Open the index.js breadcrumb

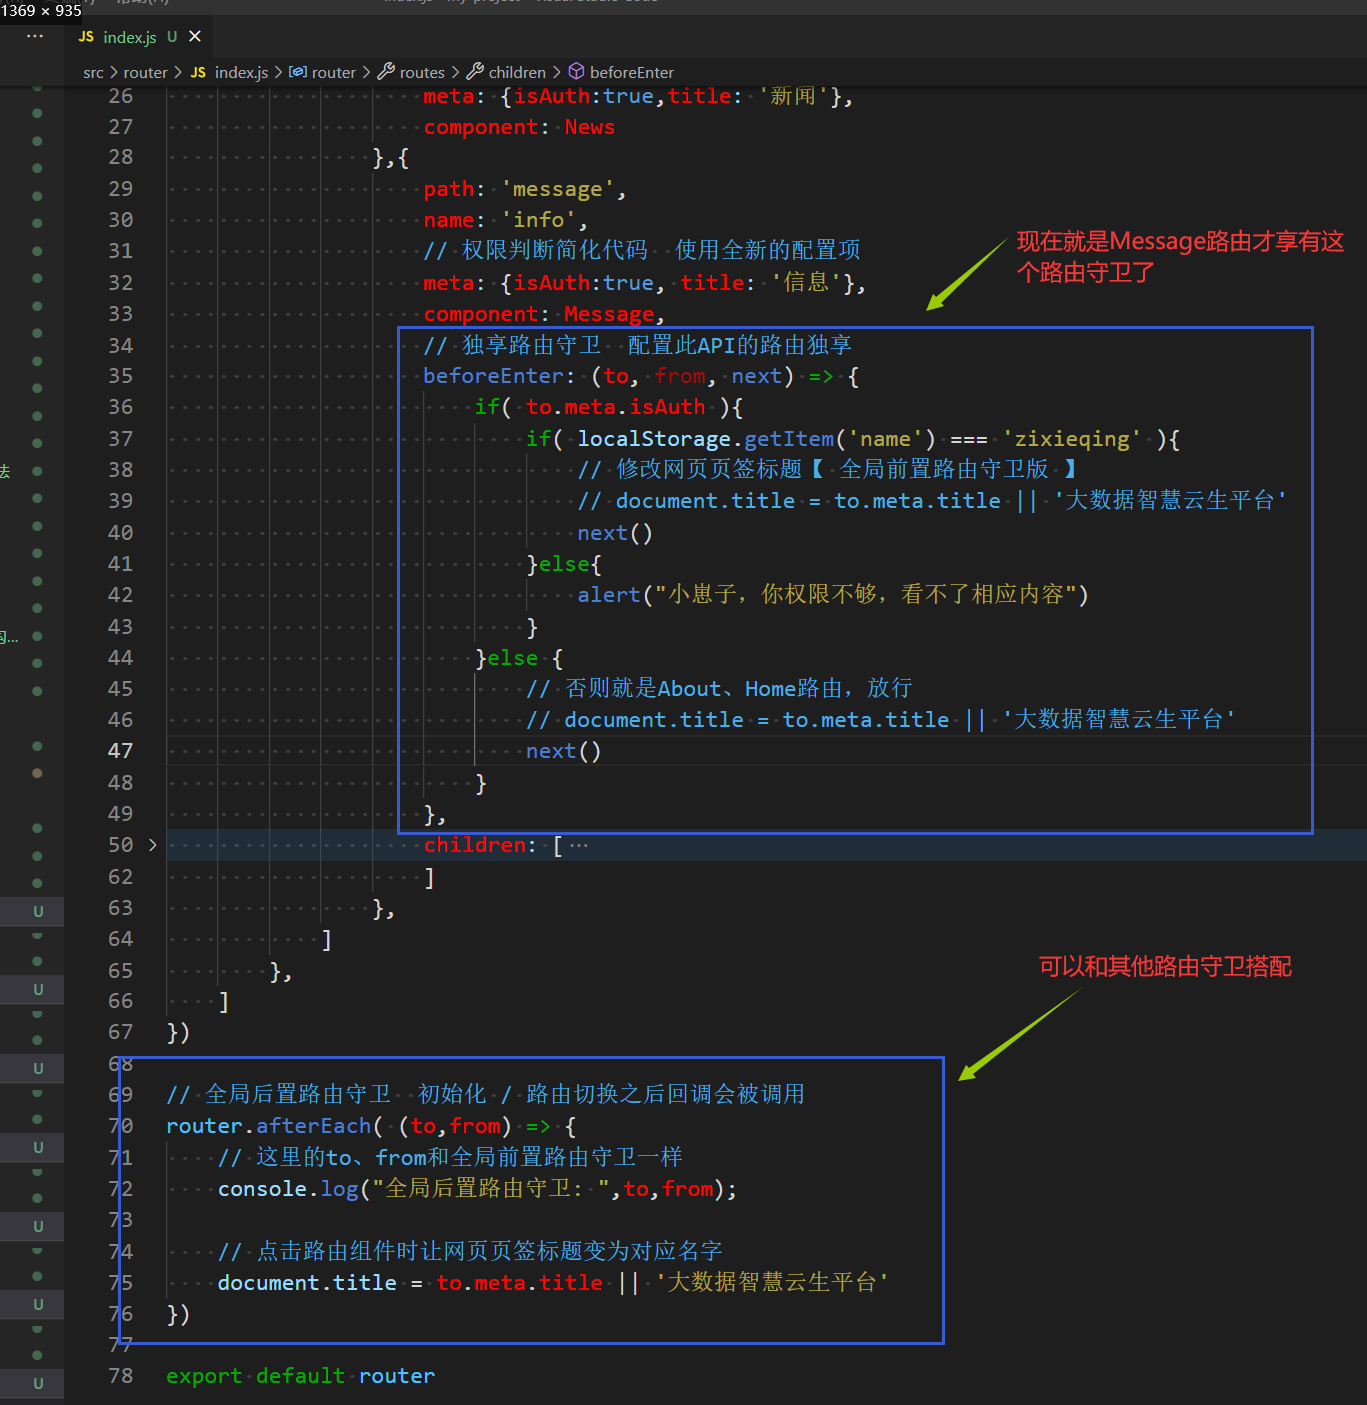click(241, 72)
